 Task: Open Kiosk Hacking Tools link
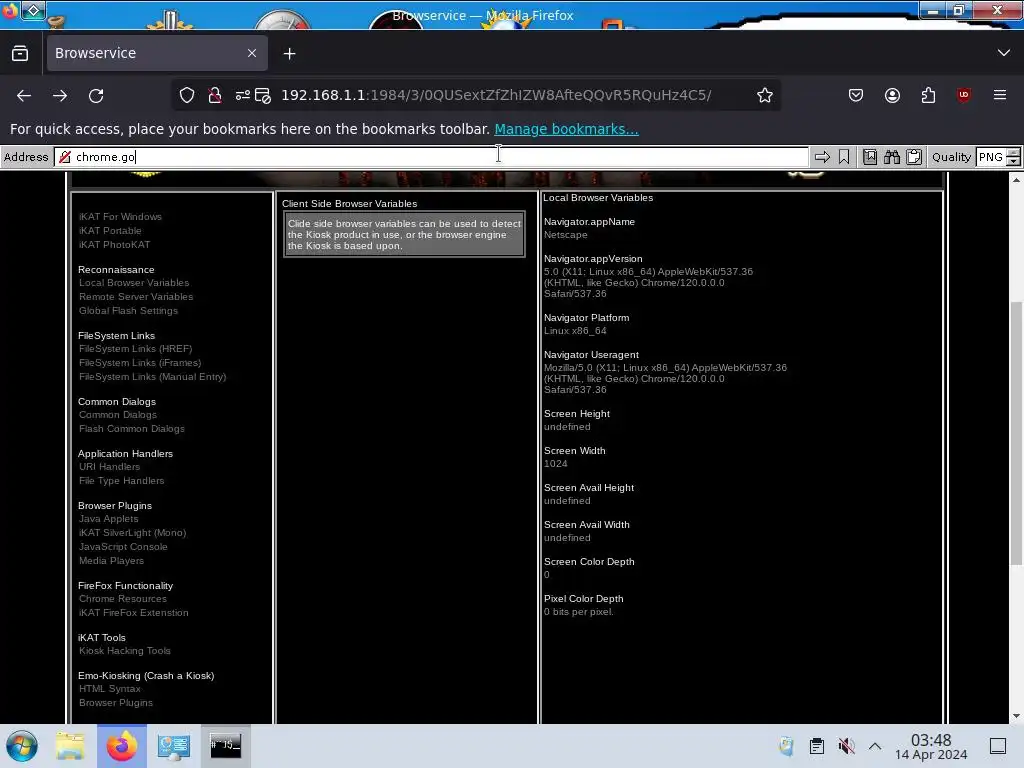click(125, 651)
